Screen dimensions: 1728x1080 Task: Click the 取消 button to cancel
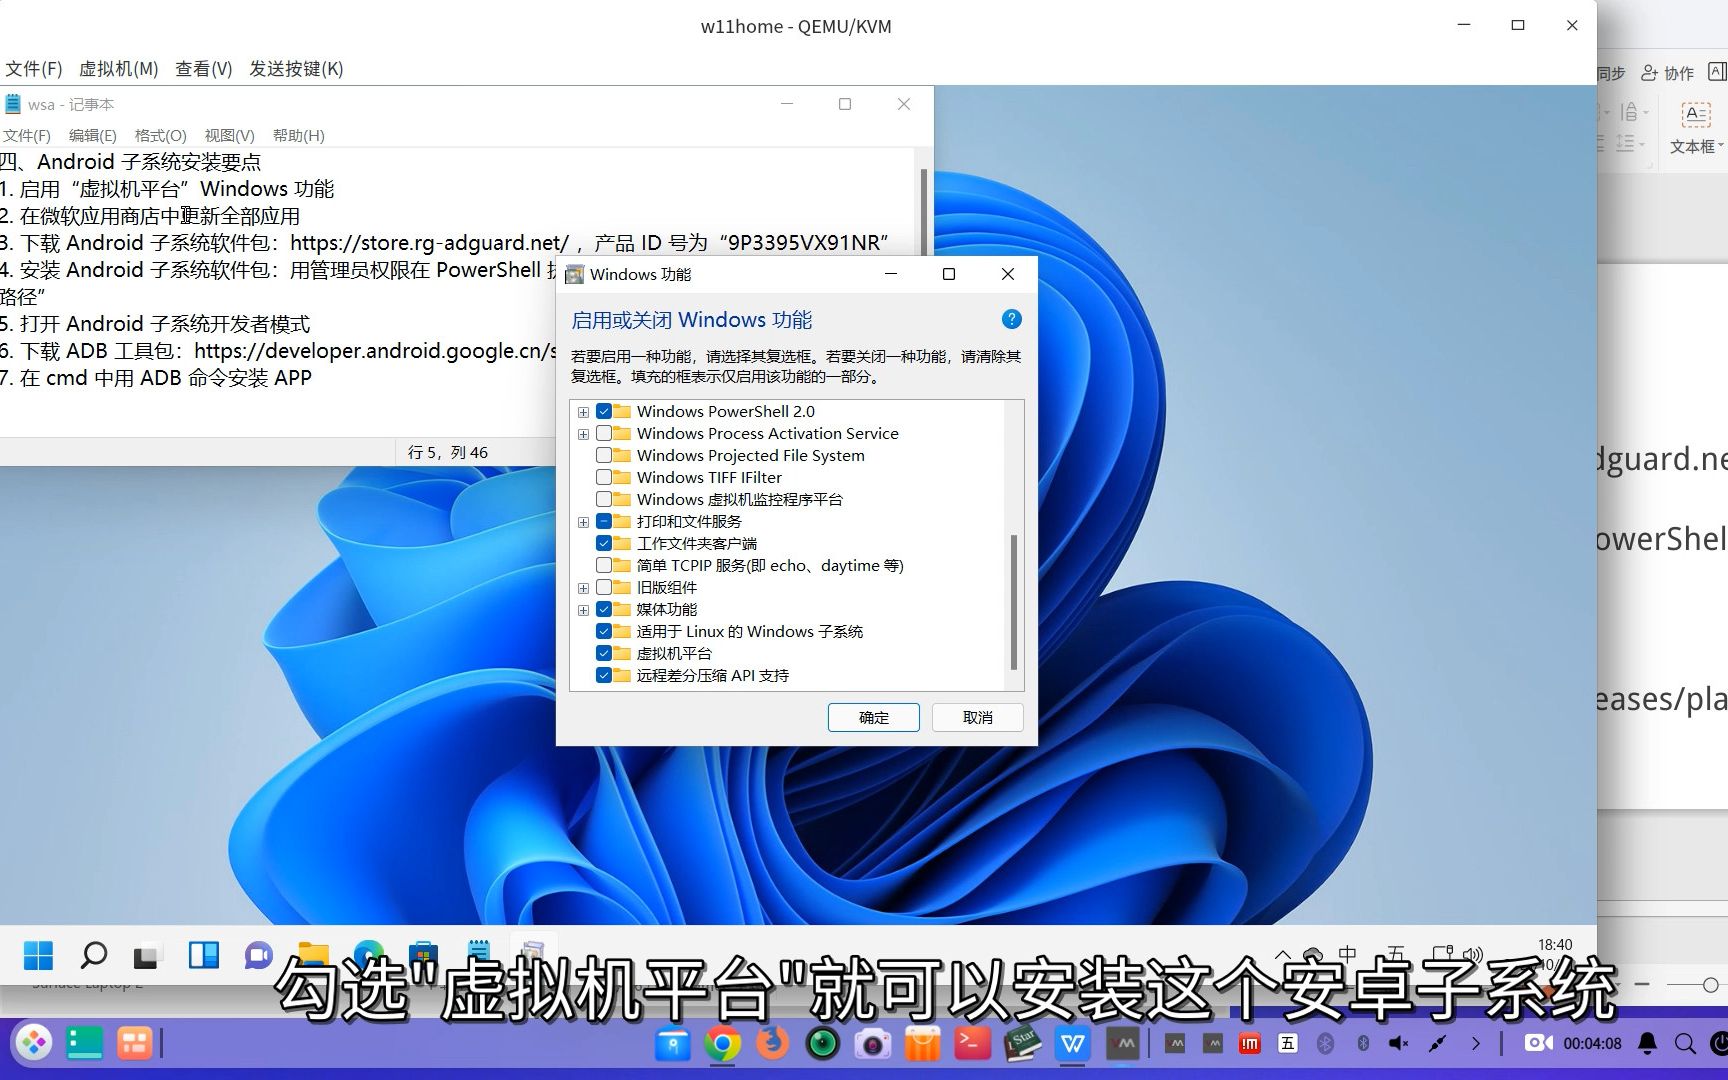[976, 717]
